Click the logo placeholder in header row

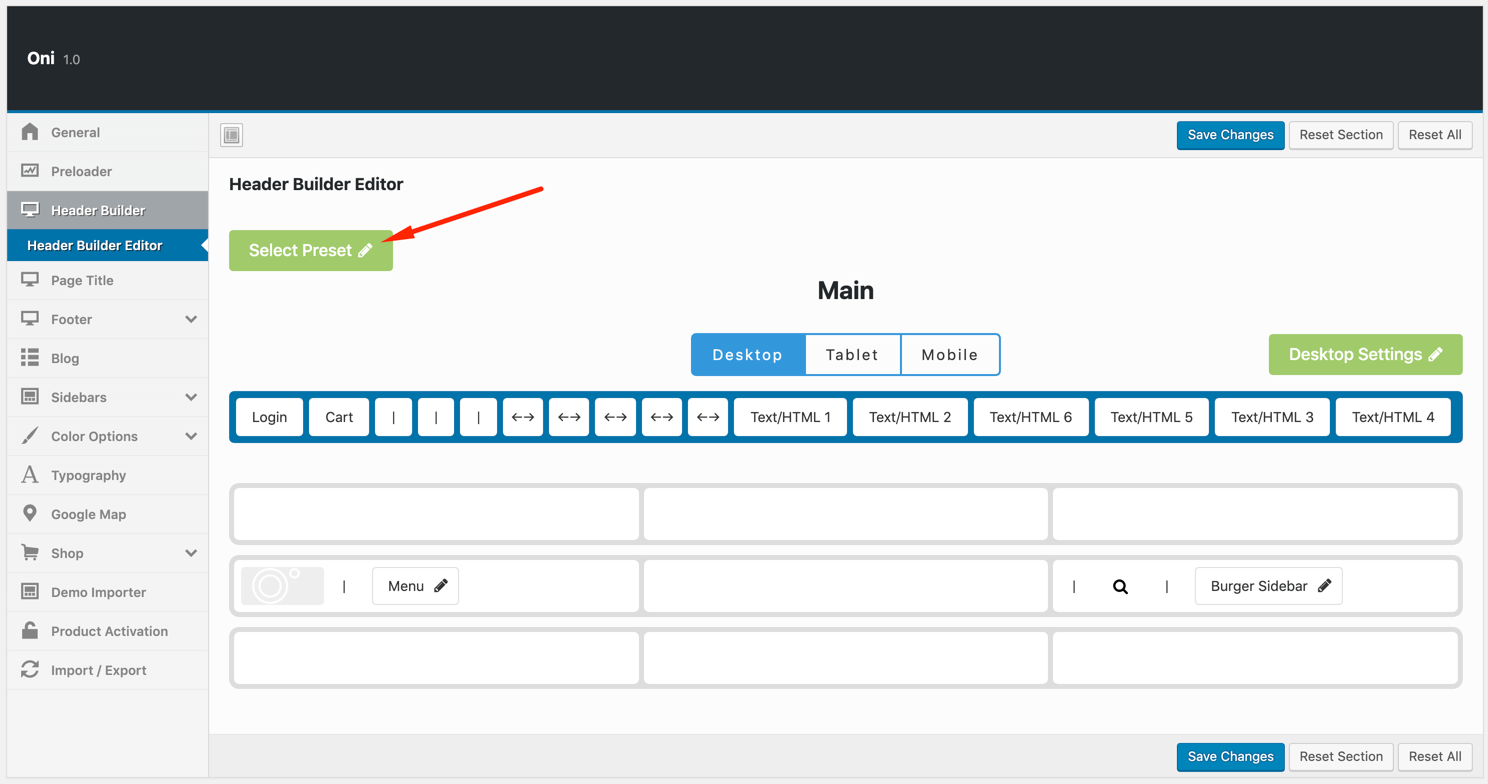[x=282, y=586]
